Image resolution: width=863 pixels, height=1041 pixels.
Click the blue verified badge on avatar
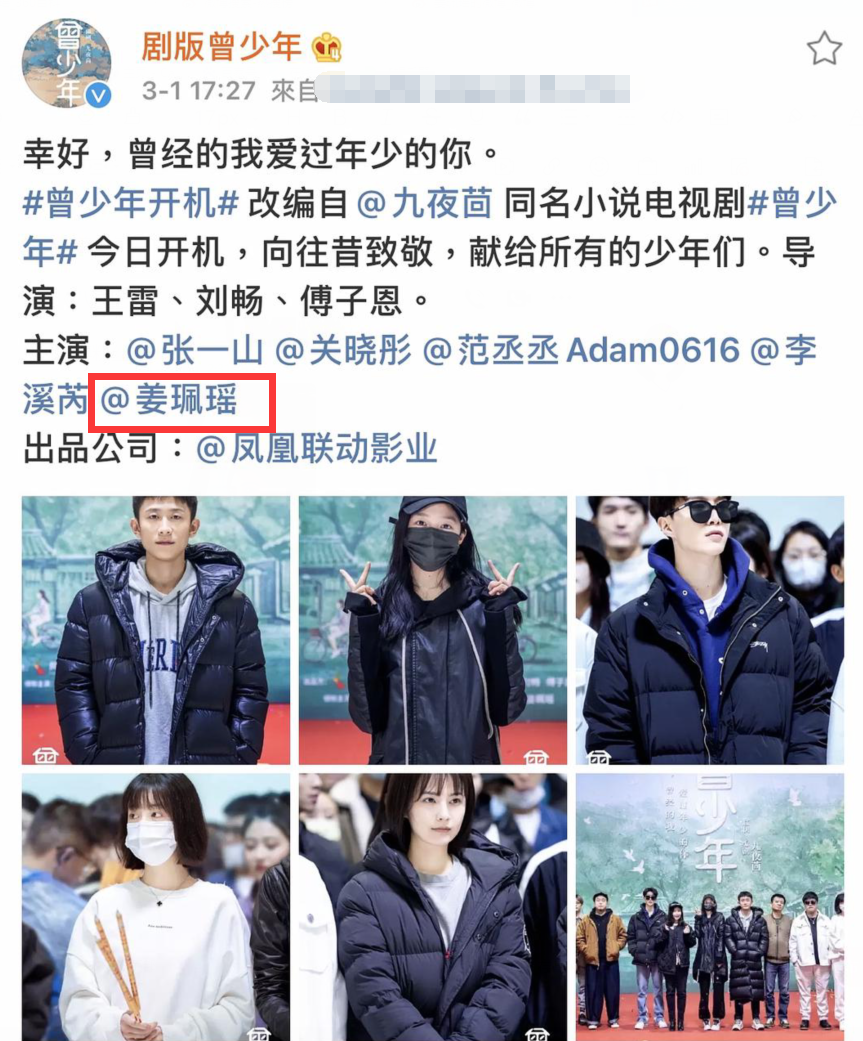pyautogui.click(x=100, y=97)
